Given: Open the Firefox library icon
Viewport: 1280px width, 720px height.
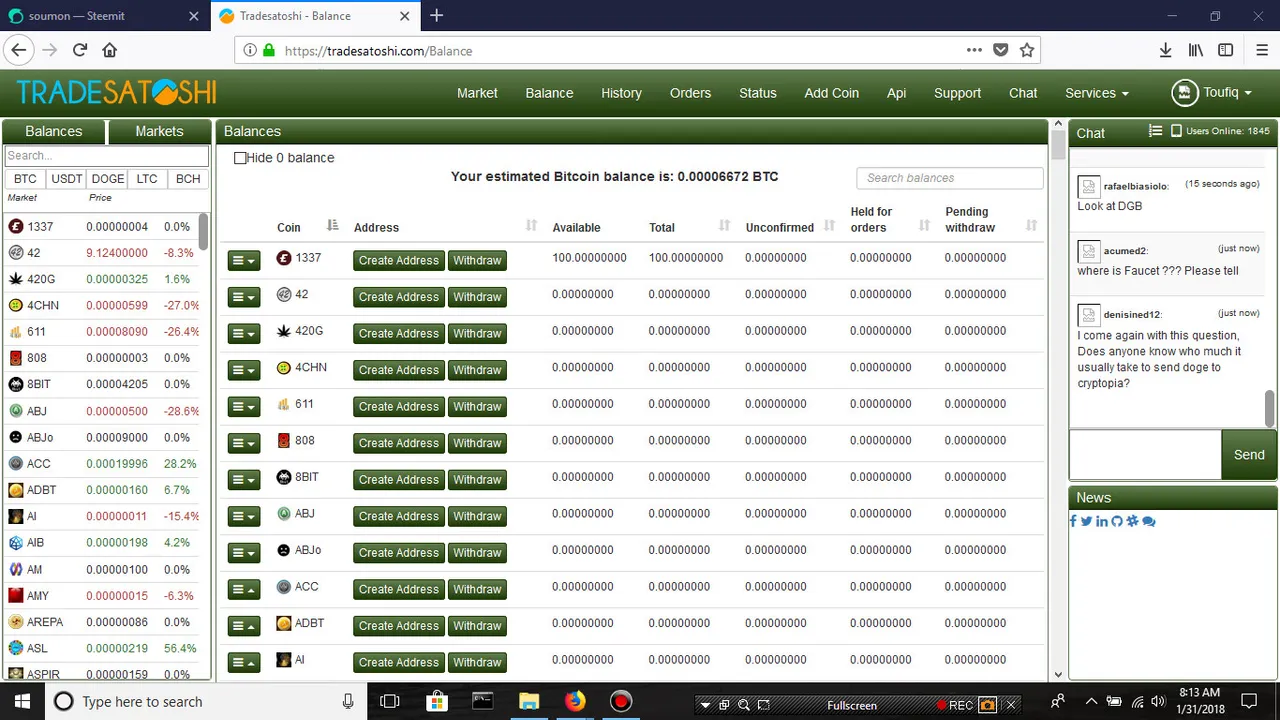Looking at the screenshot, I should click(1195, 50).
